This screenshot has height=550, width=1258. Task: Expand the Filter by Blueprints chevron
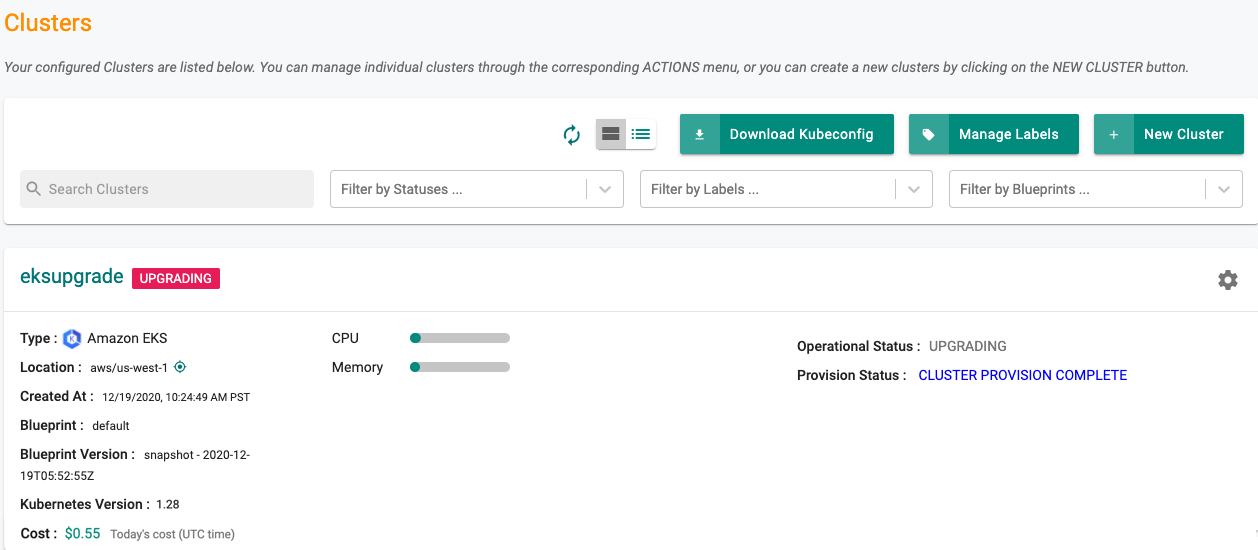coord(1224,189)
